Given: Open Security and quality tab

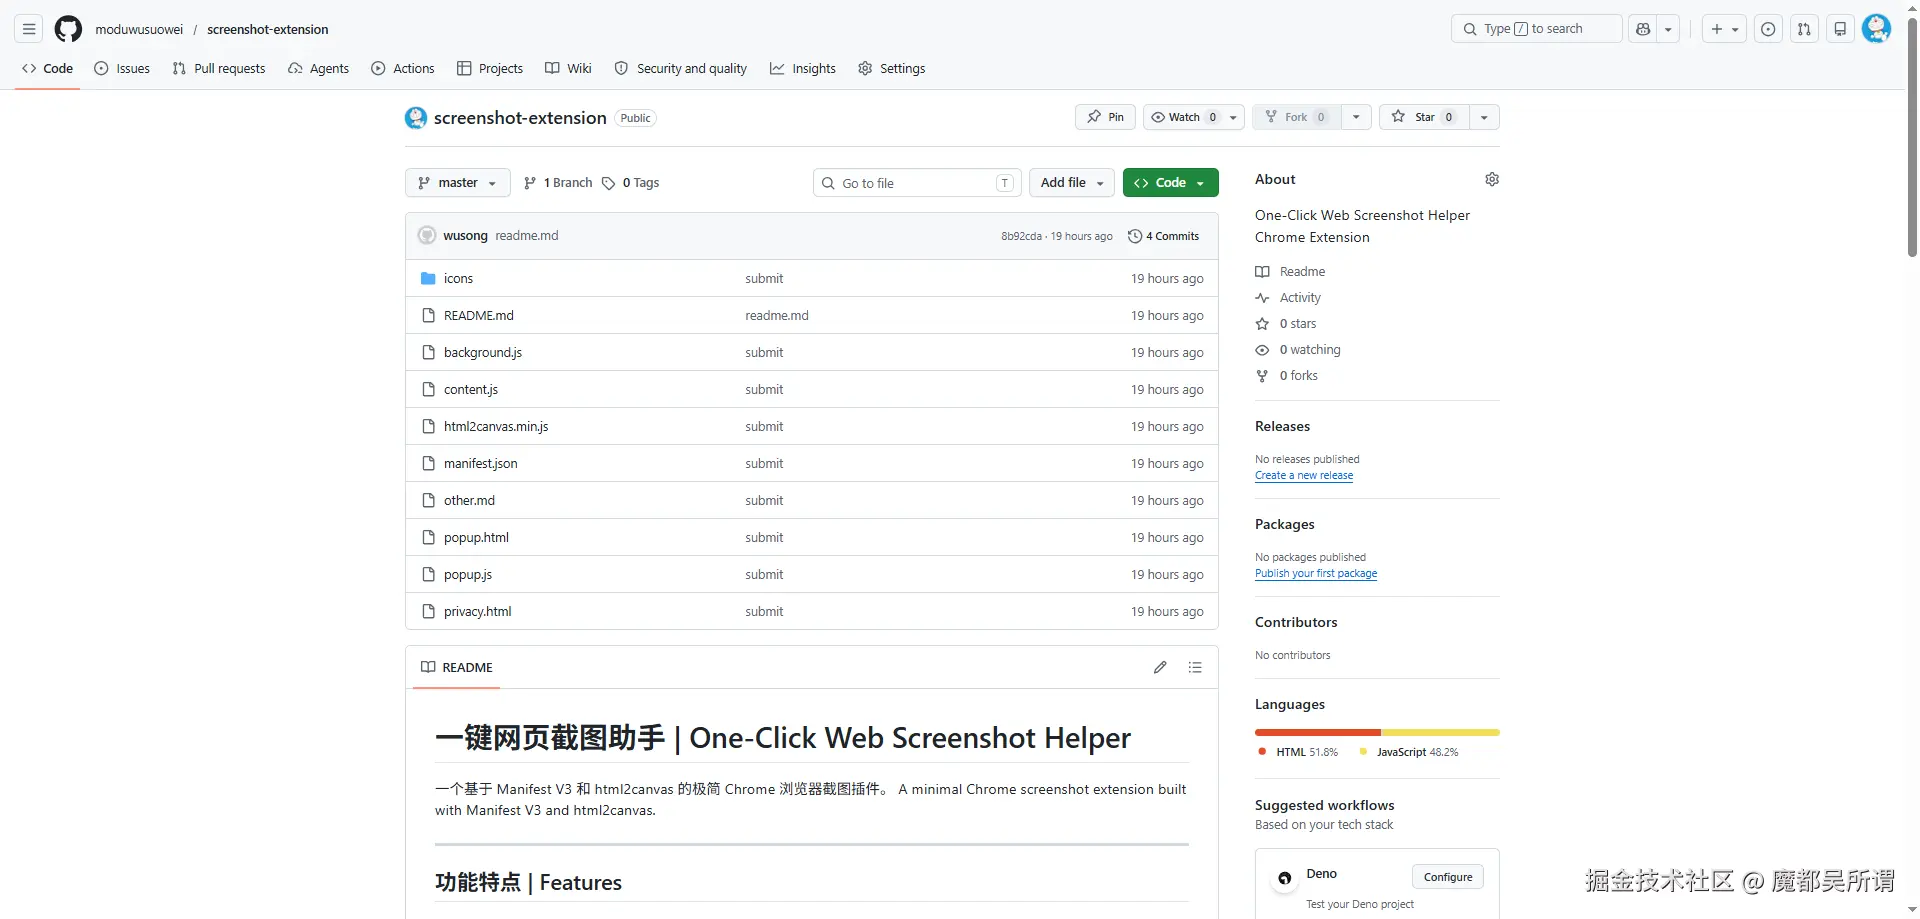Looking at the screenshot, I should tap(681, 68).
